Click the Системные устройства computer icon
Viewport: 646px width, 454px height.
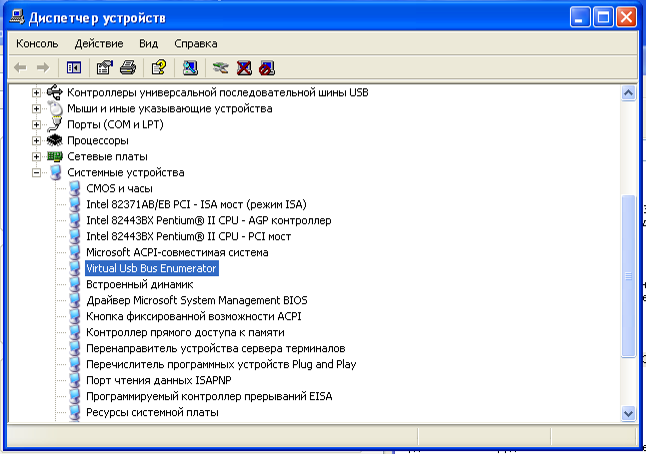pos(55,172)
